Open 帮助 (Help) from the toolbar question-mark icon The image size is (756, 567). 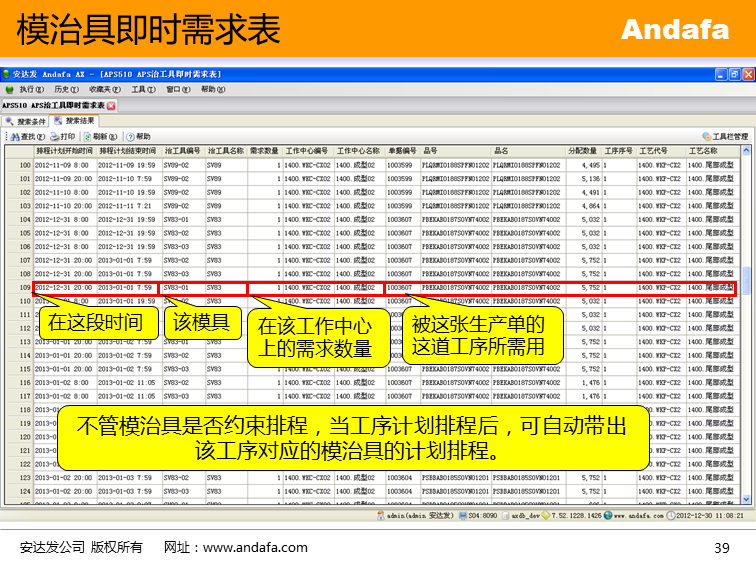click(130, 136)
